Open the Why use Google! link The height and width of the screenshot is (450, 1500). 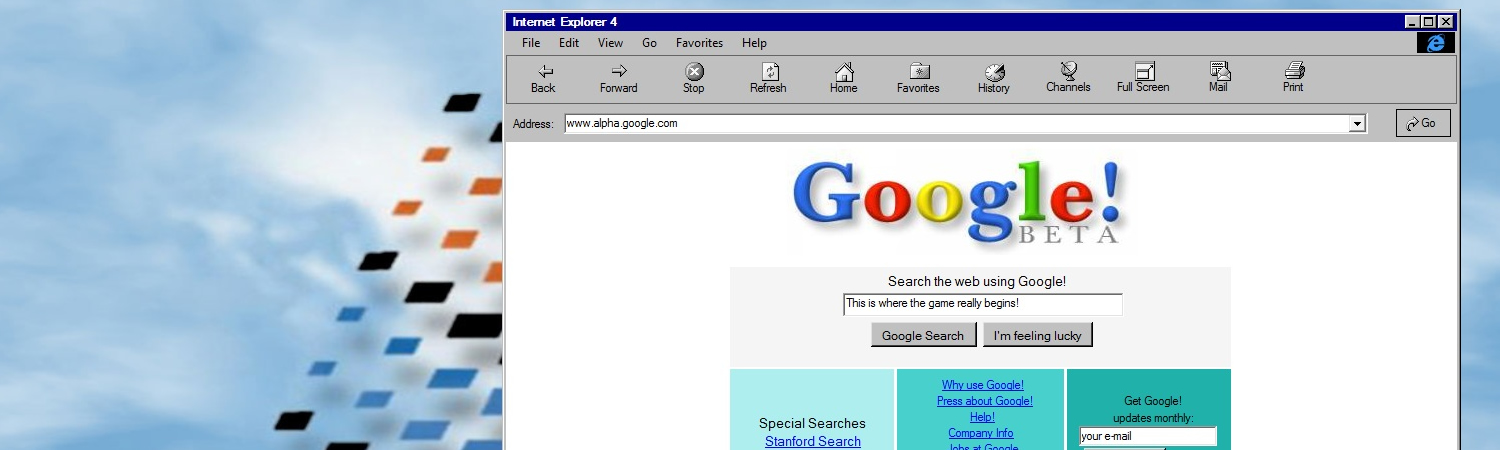pos(983,385)
